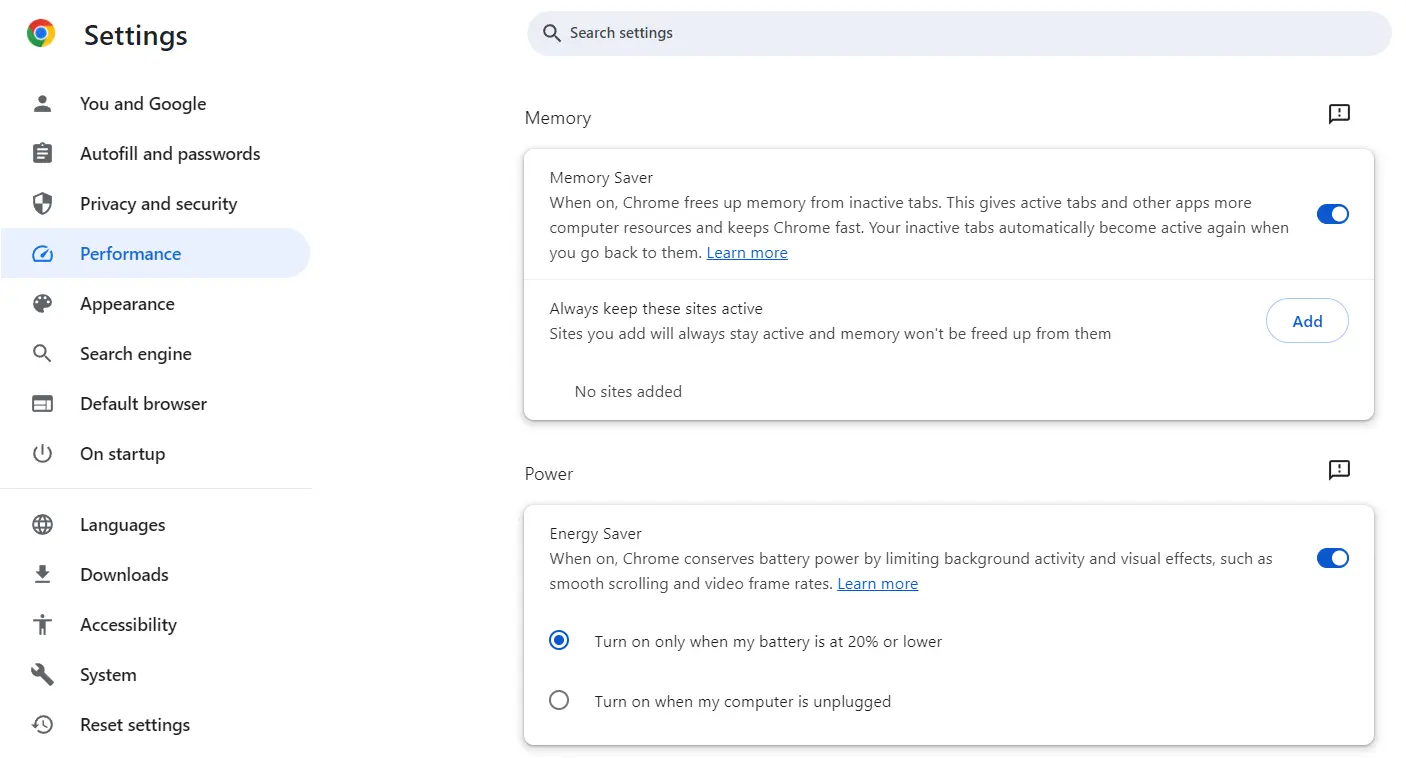The height and width of the screenshot is (758, 1406).
Task: Click the Search settings input field
Action: 960,33
